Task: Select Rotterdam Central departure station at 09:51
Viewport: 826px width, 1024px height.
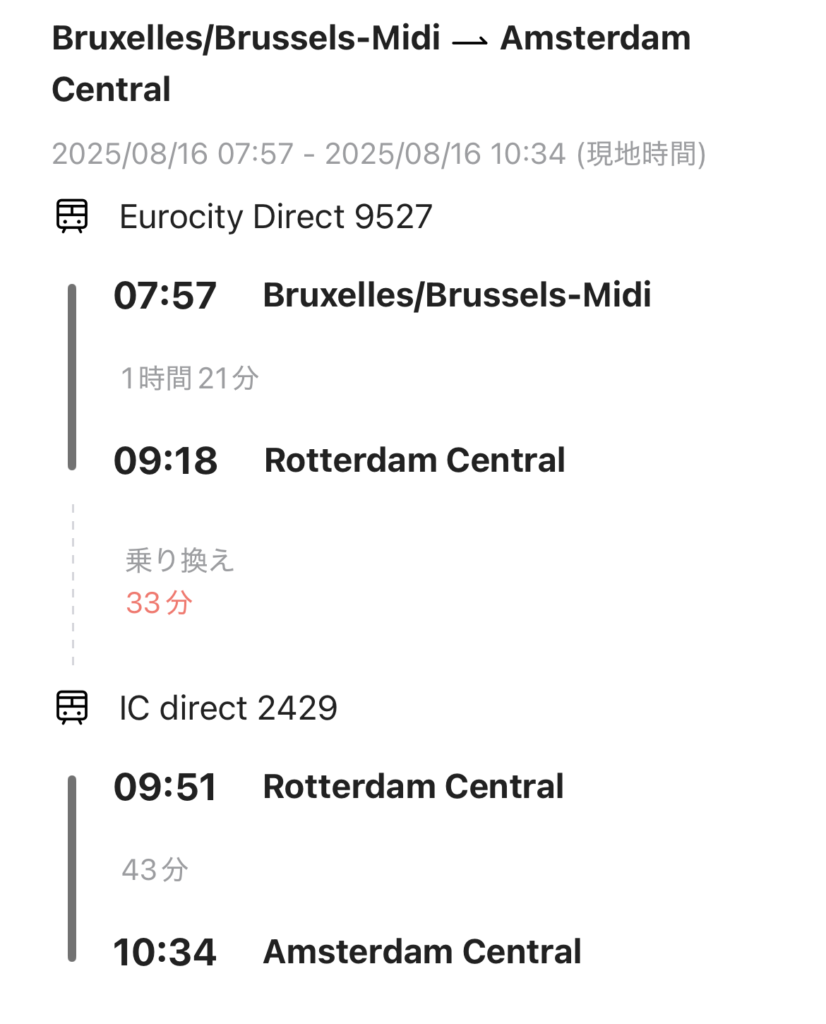Action: coord(413,786)
